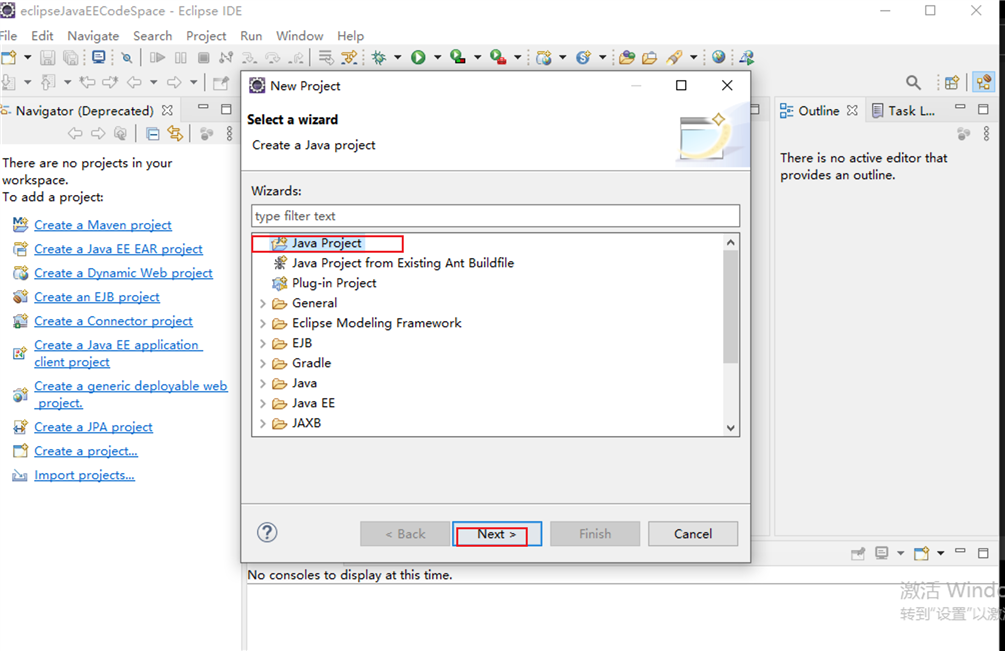Viewport: 1005px width, 651px height.
Task: Click the Step Over toolbar icon
Action: coord(272,58)
